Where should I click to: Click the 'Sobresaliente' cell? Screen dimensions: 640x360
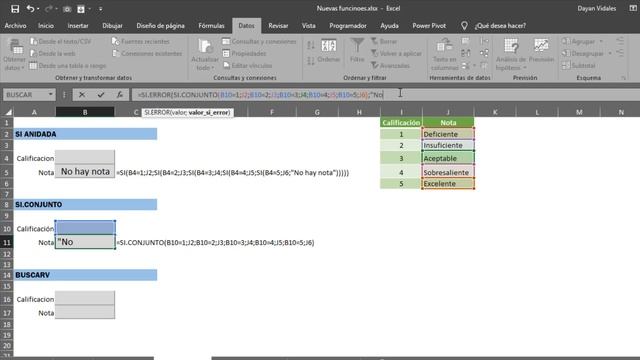(x=448, y=172)
